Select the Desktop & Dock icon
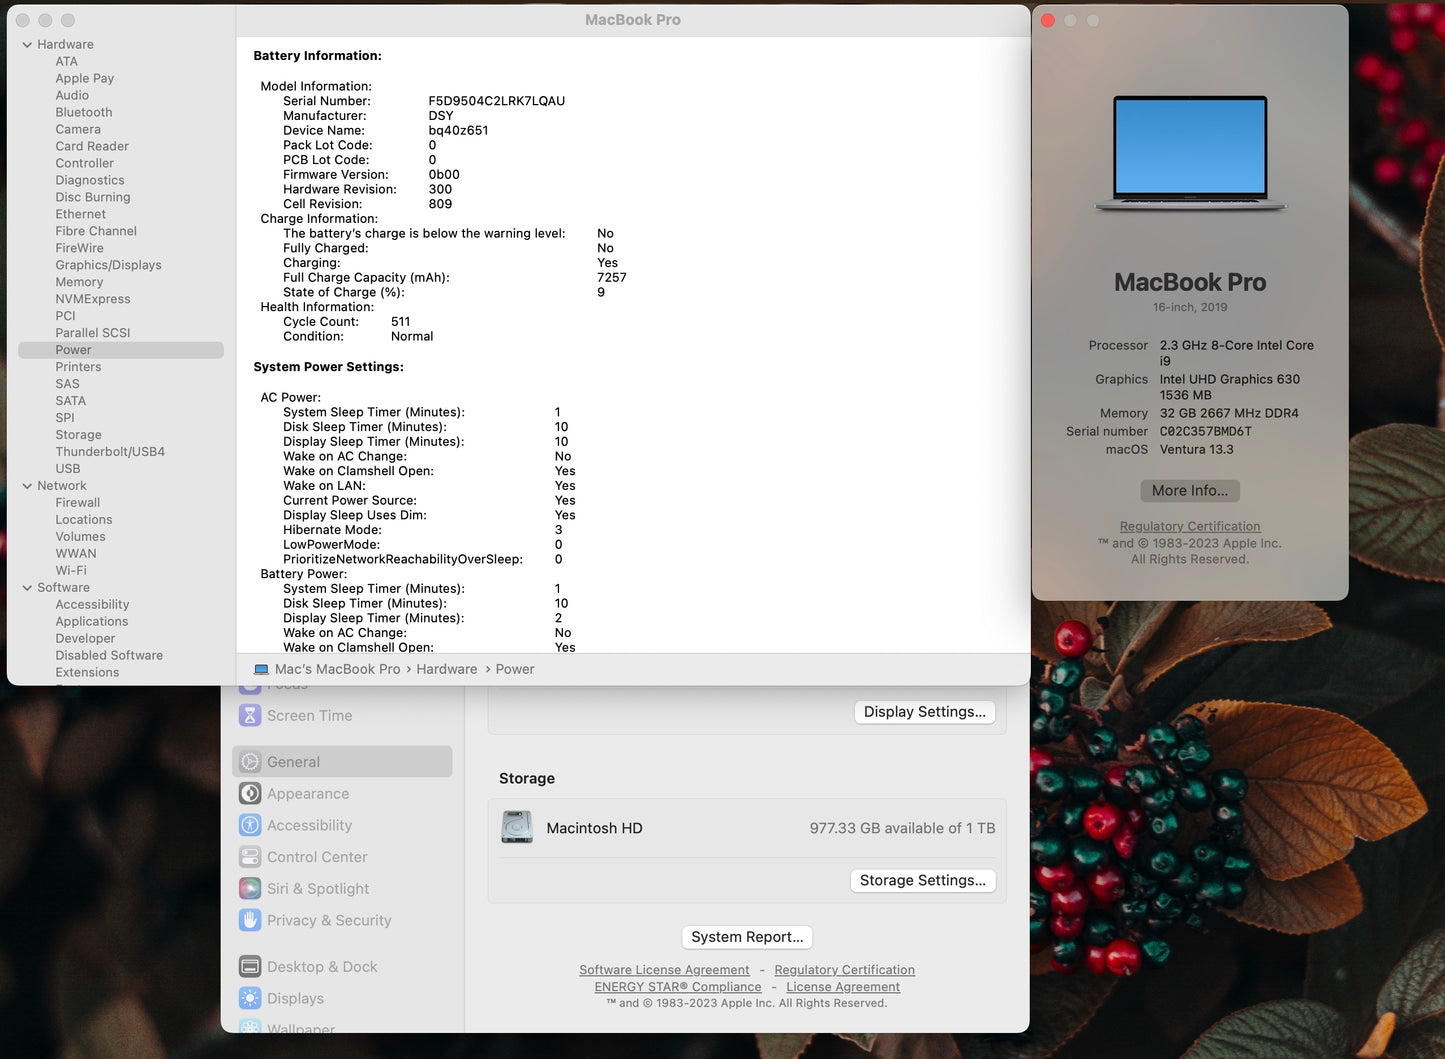This screenshot has height=1059, width=1445. coord(250,966)
